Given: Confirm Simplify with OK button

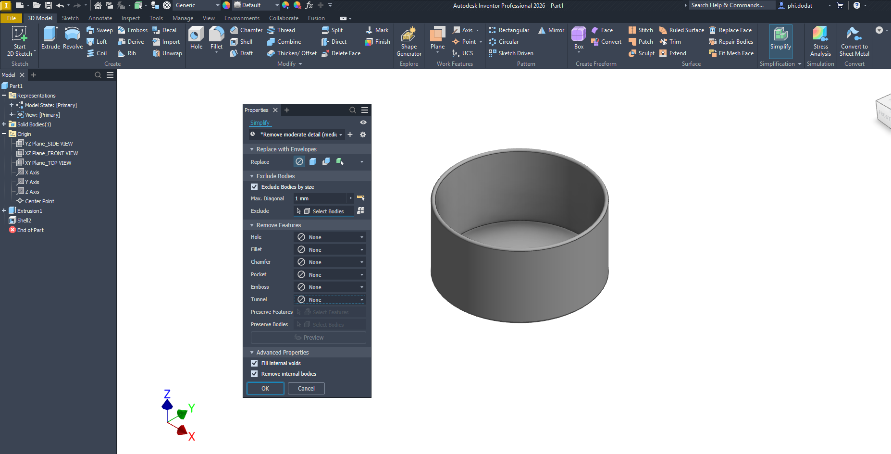Looking at the screenshot, I should [x=265, y=388].
